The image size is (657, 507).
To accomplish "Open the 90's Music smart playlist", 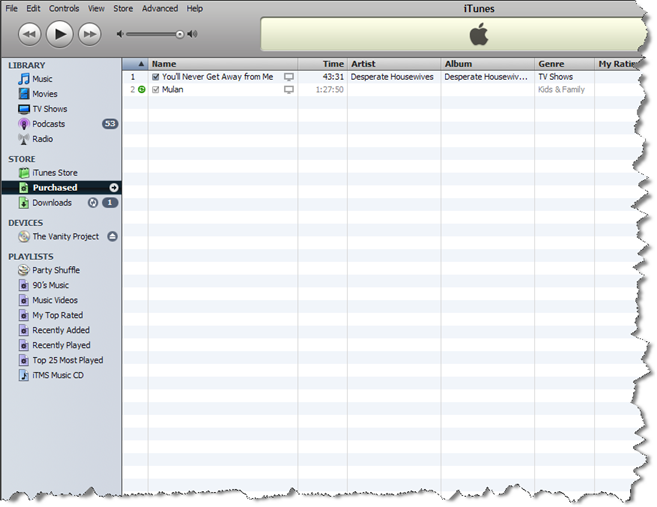I will click(x=50, y=285).
